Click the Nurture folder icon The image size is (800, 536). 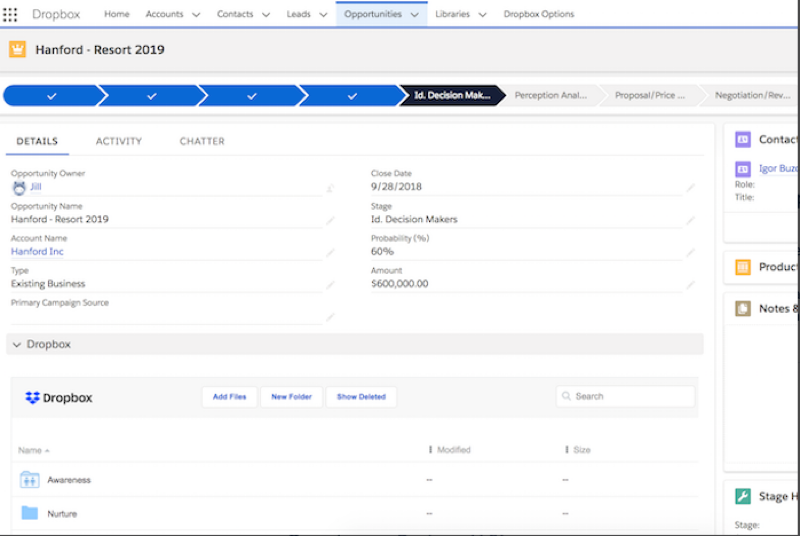[30, 513]
